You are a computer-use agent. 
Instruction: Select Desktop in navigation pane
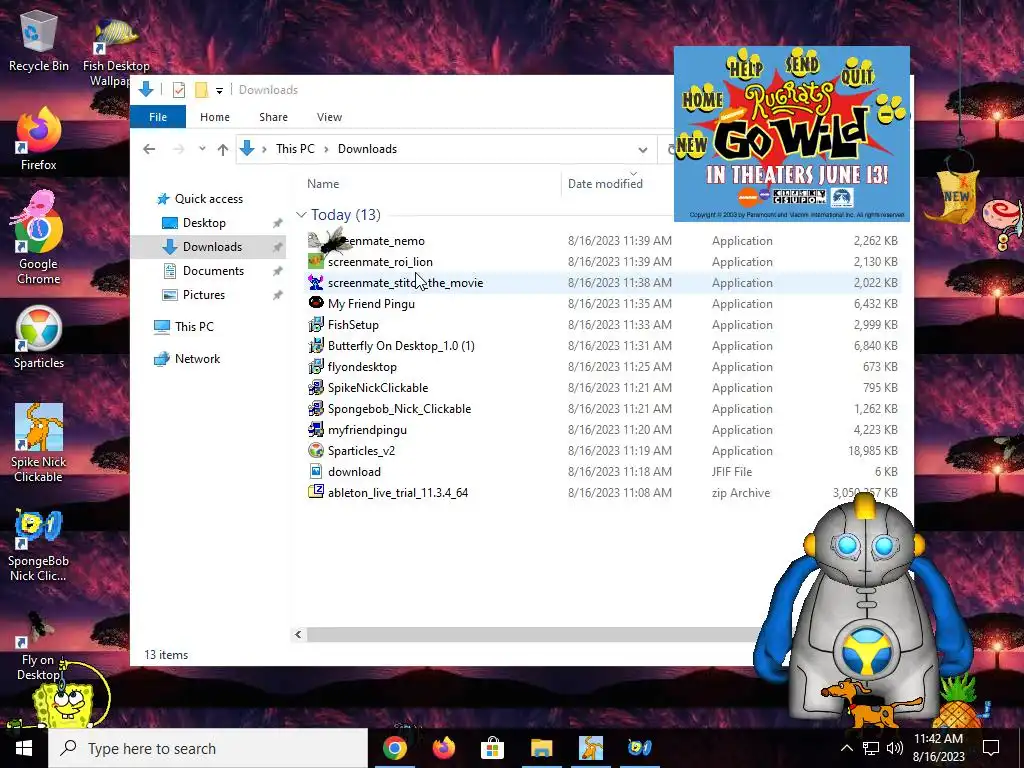pos(204,223)
